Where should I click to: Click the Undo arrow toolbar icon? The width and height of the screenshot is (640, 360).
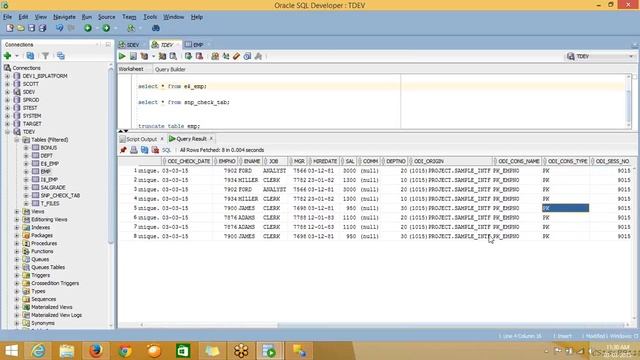[60, 28]
